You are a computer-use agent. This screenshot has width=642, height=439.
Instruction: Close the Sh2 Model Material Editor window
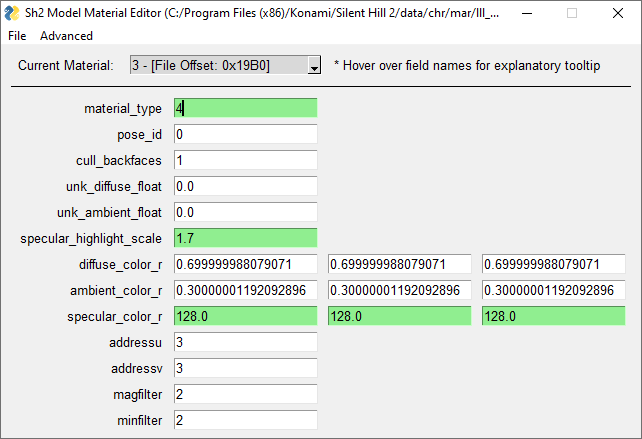[618, 14]
